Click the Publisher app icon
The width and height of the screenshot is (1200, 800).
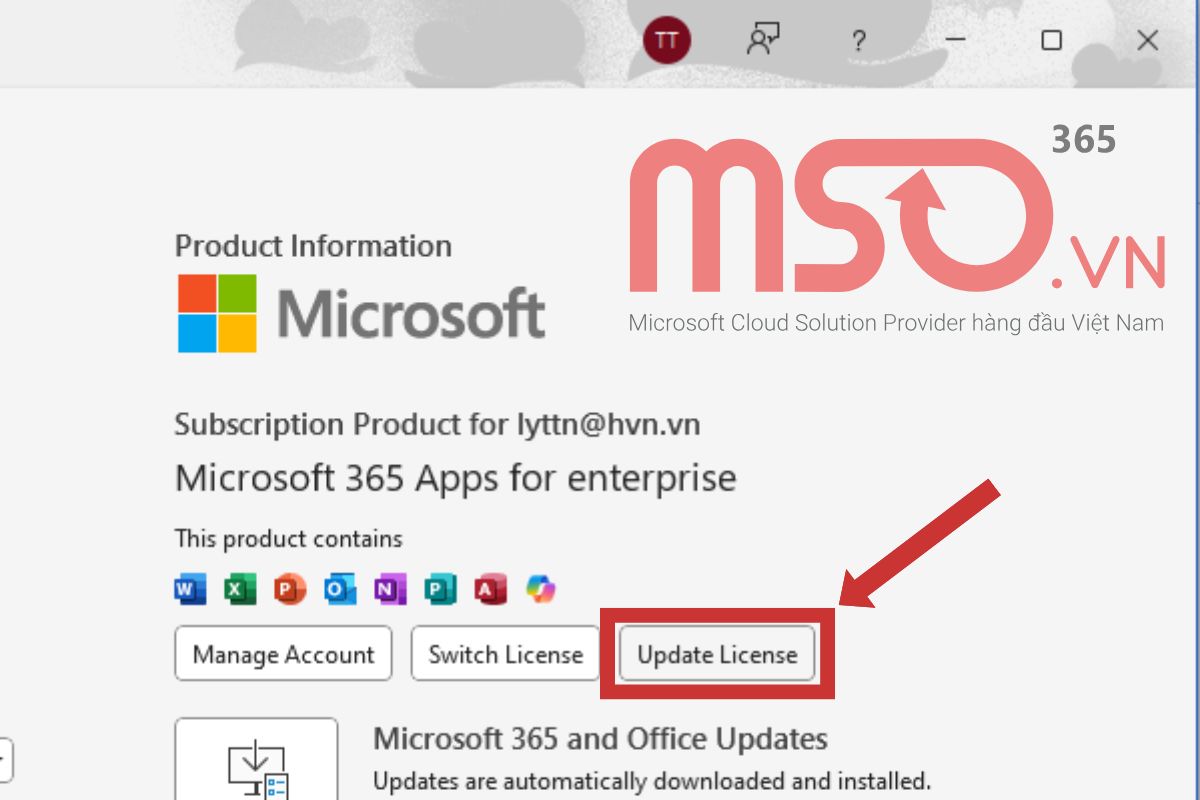[439, 590]
